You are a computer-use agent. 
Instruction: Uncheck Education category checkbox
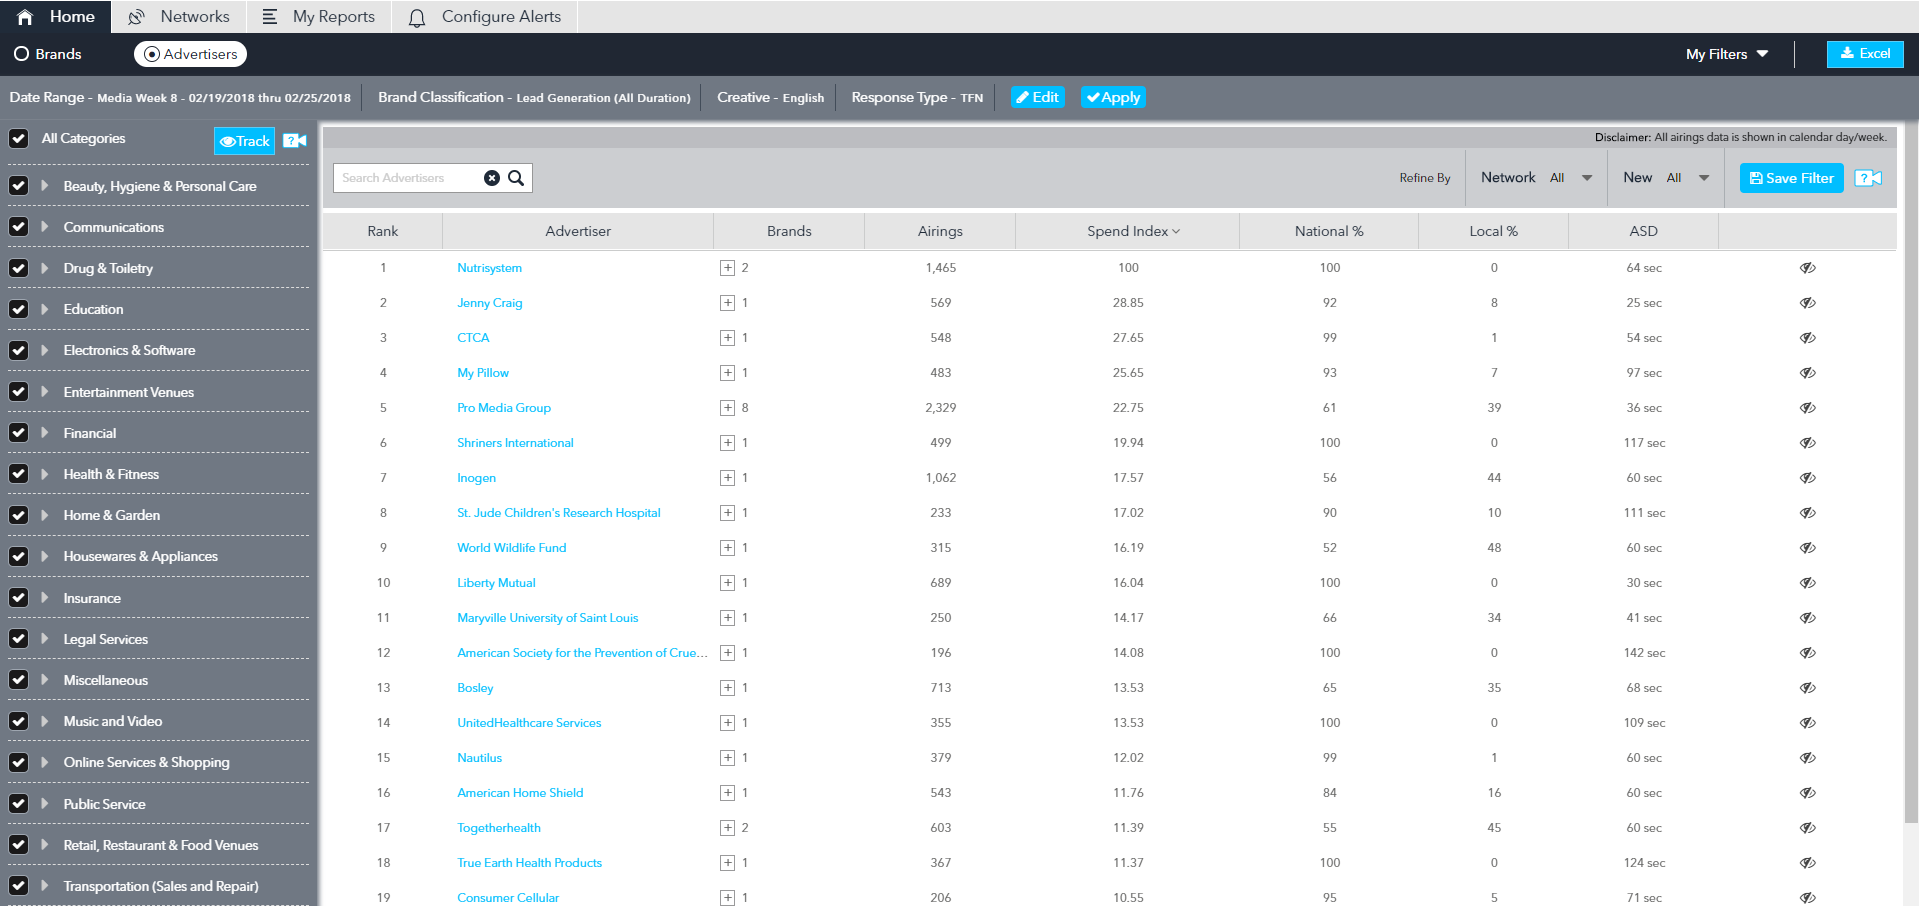[18, 309]
